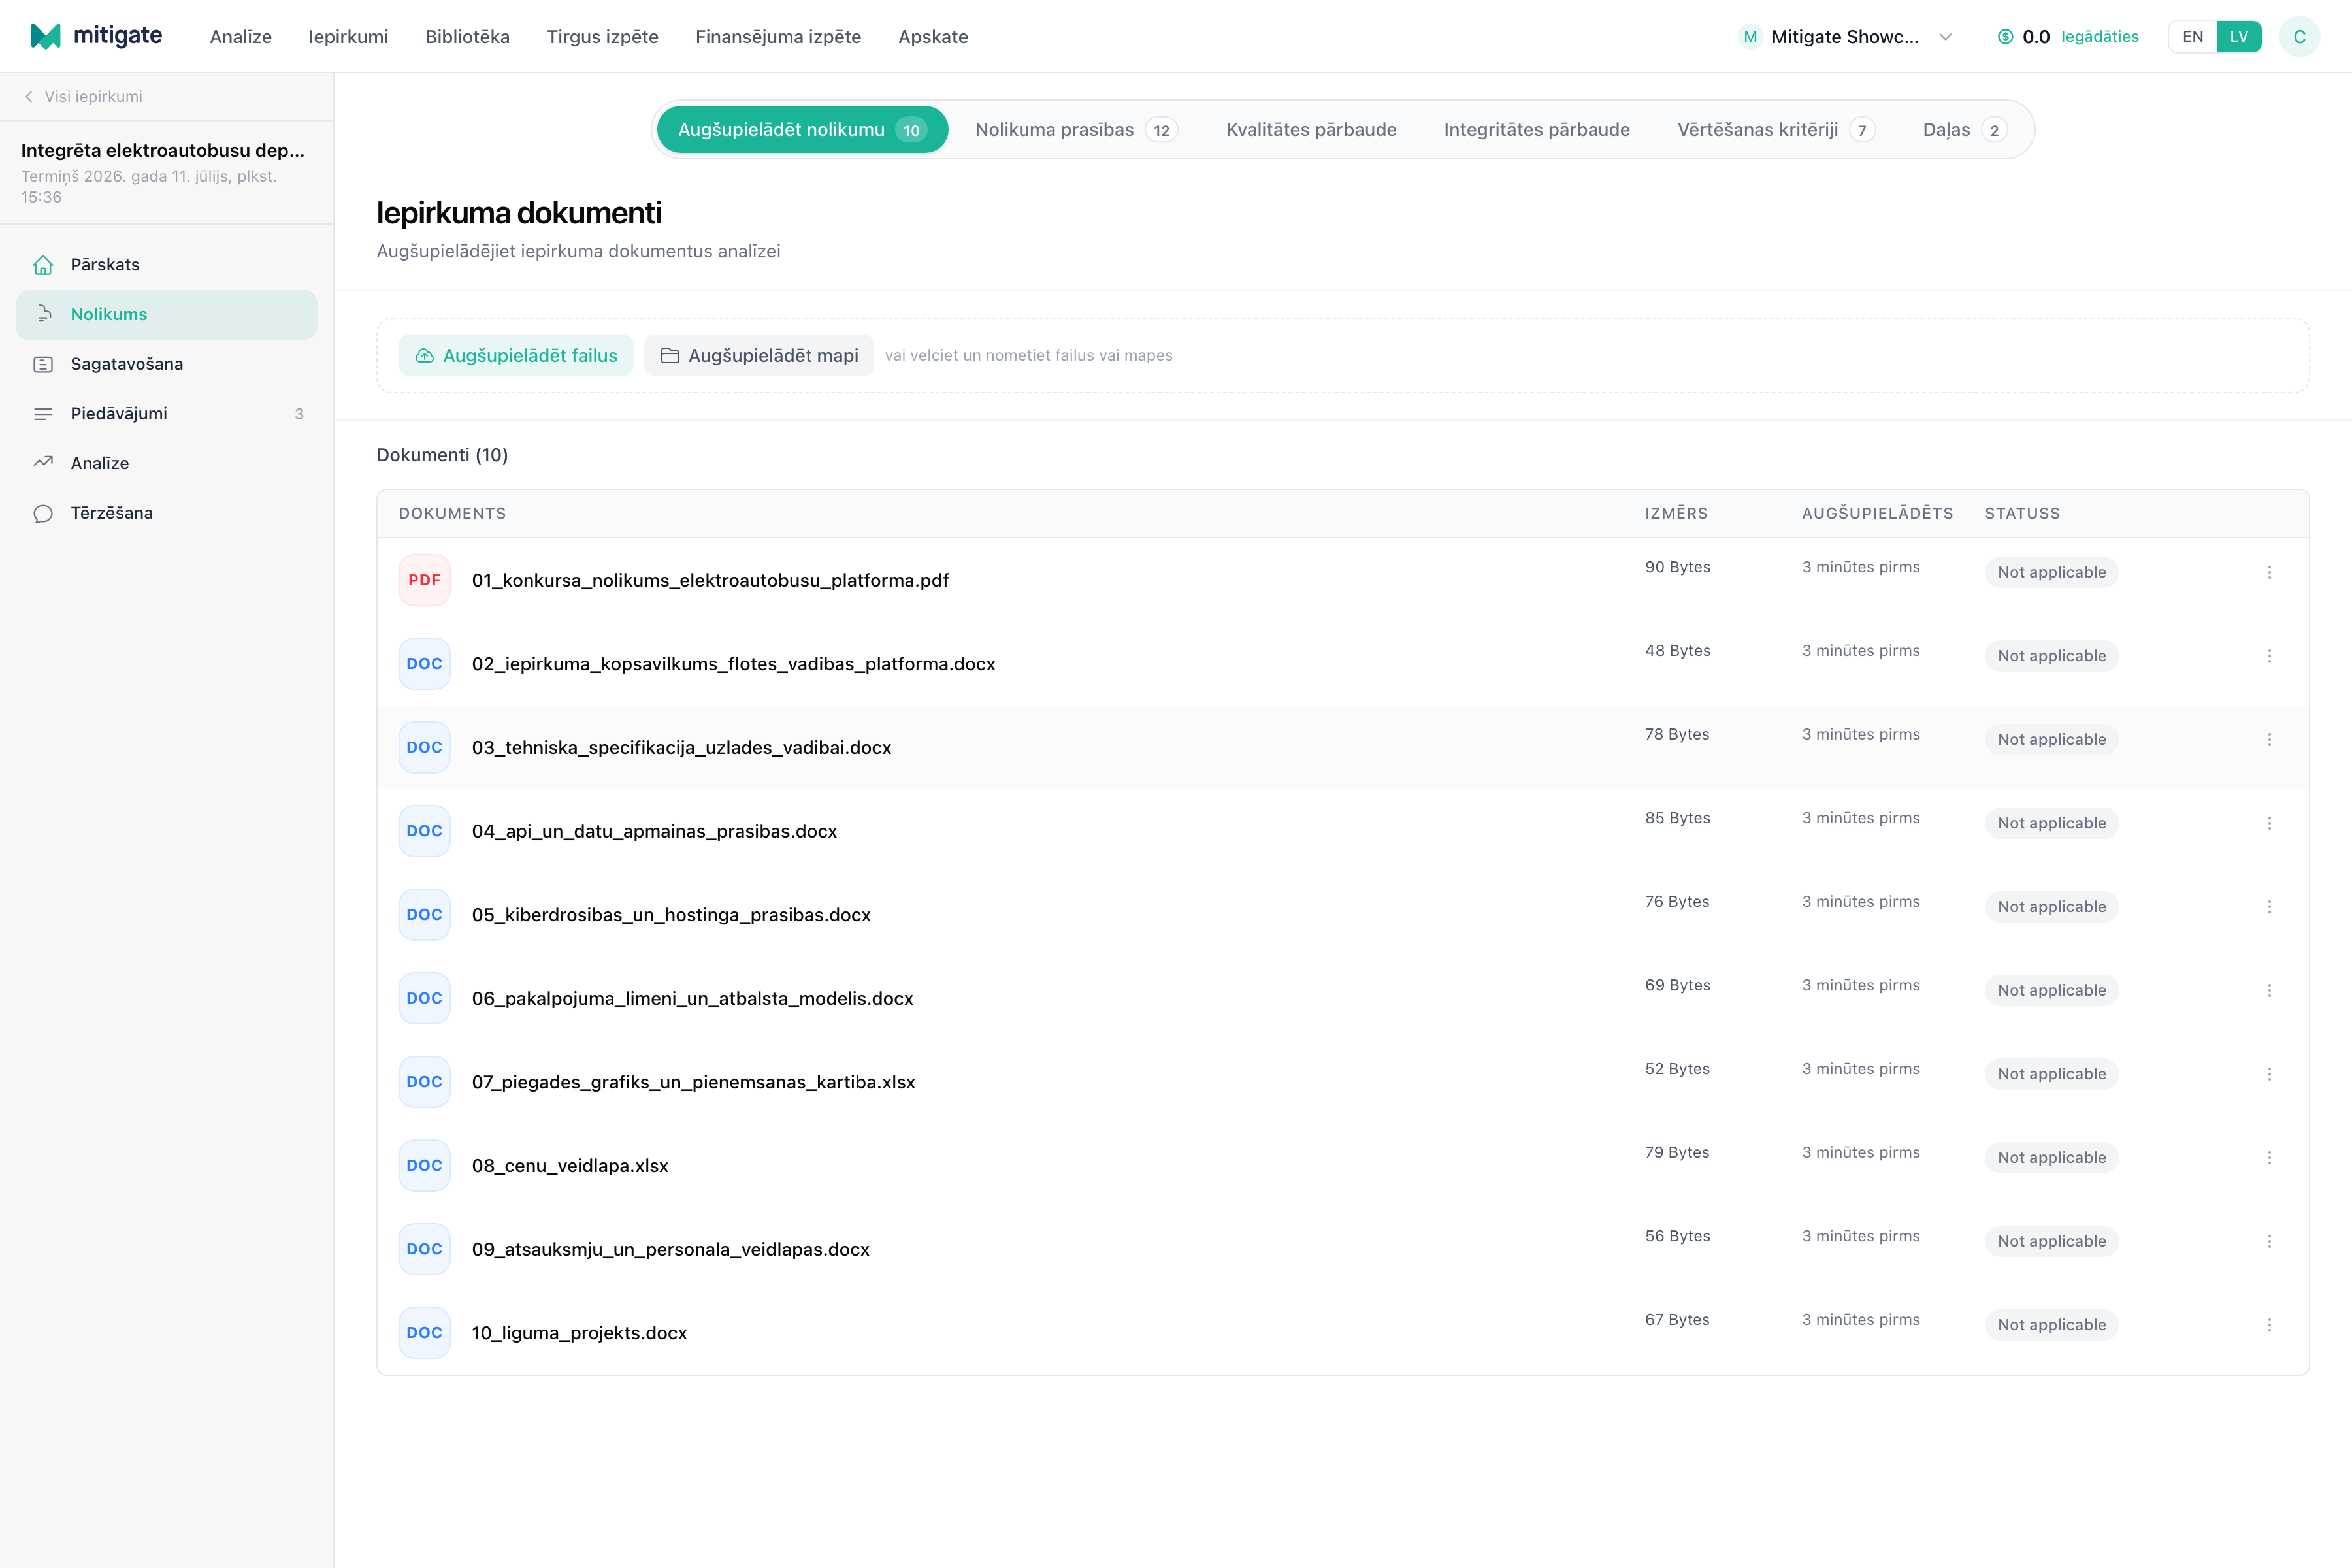Click Augšupielādēt failus button

click(x=516, y=356)
